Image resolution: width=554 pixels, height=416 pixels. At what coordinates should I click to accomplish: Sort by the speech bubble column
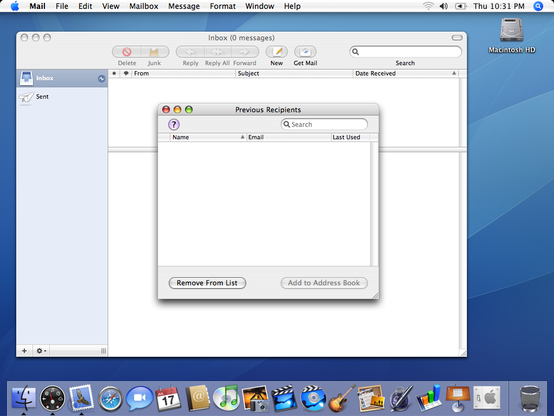126,74
